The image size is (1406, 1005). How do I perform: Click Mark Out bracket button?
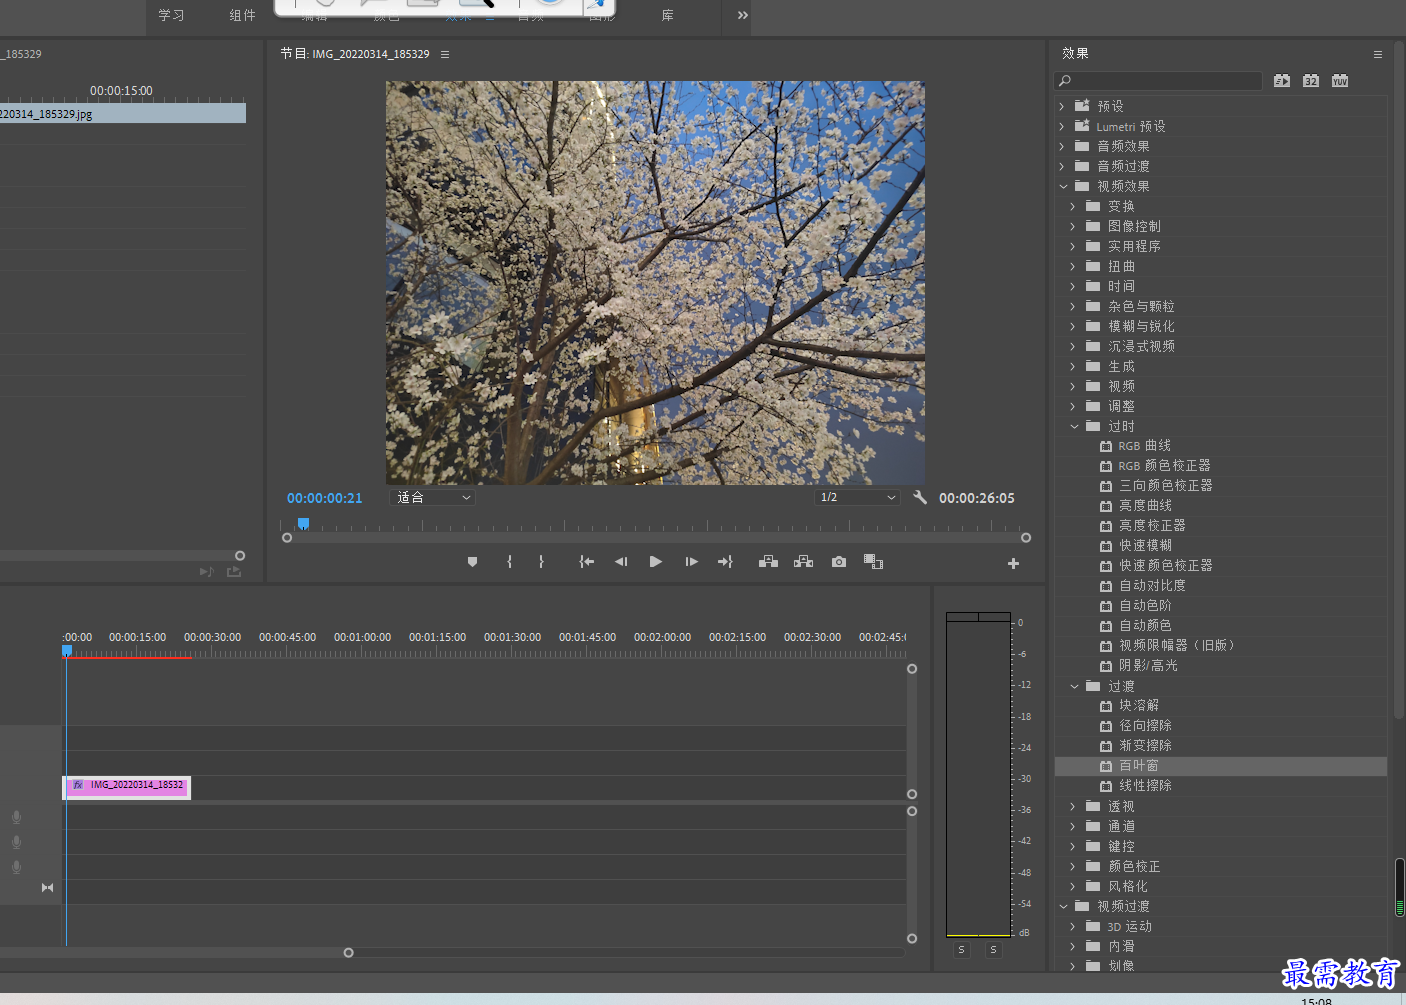[541, 562]
